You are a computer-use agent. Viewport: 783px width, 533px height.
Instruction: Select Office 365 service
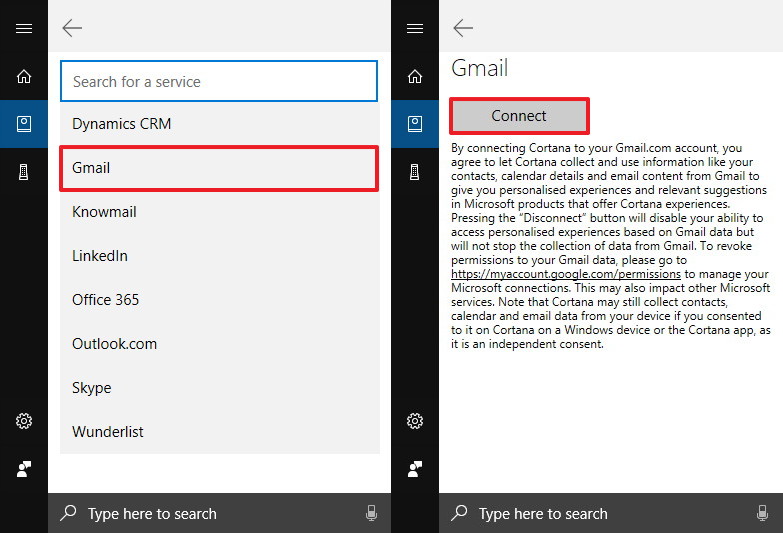tap(220, 300)
